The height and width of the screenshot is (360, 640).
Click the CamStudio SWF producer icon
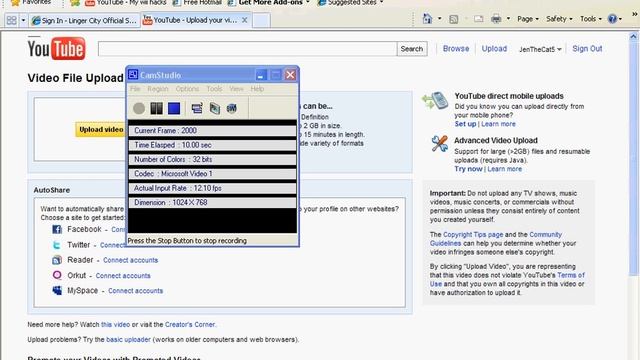click(x=232, y=108)
